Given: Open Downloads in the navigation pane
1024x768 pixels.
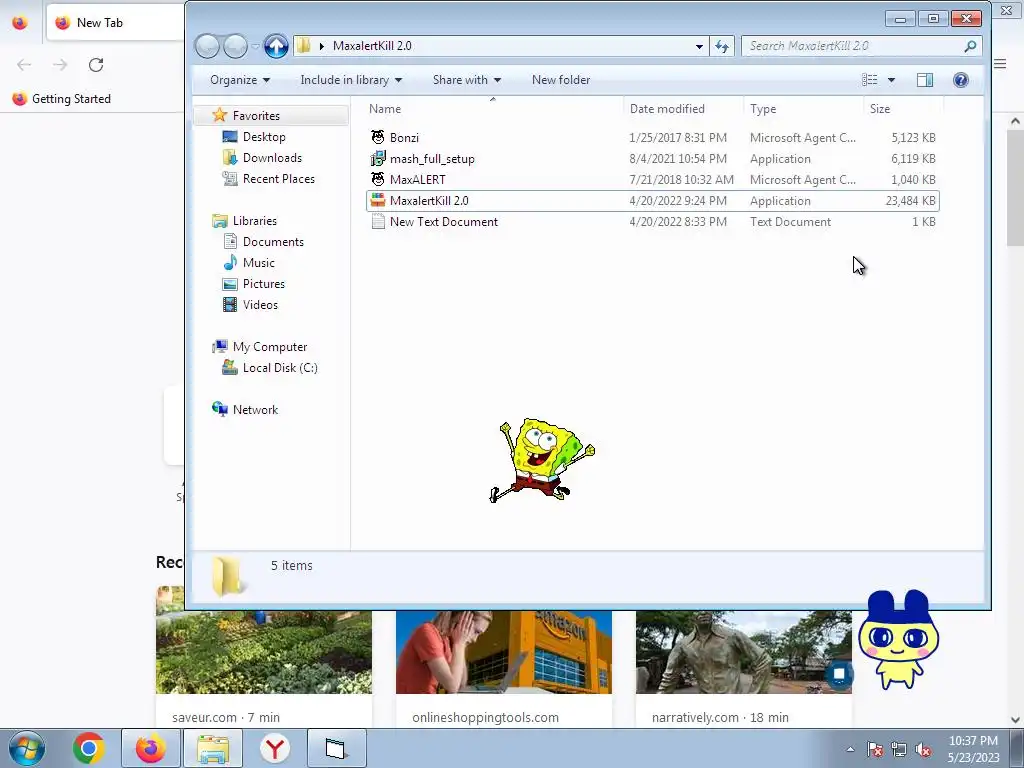Looking at the screenshot, I should click(272, 157).
